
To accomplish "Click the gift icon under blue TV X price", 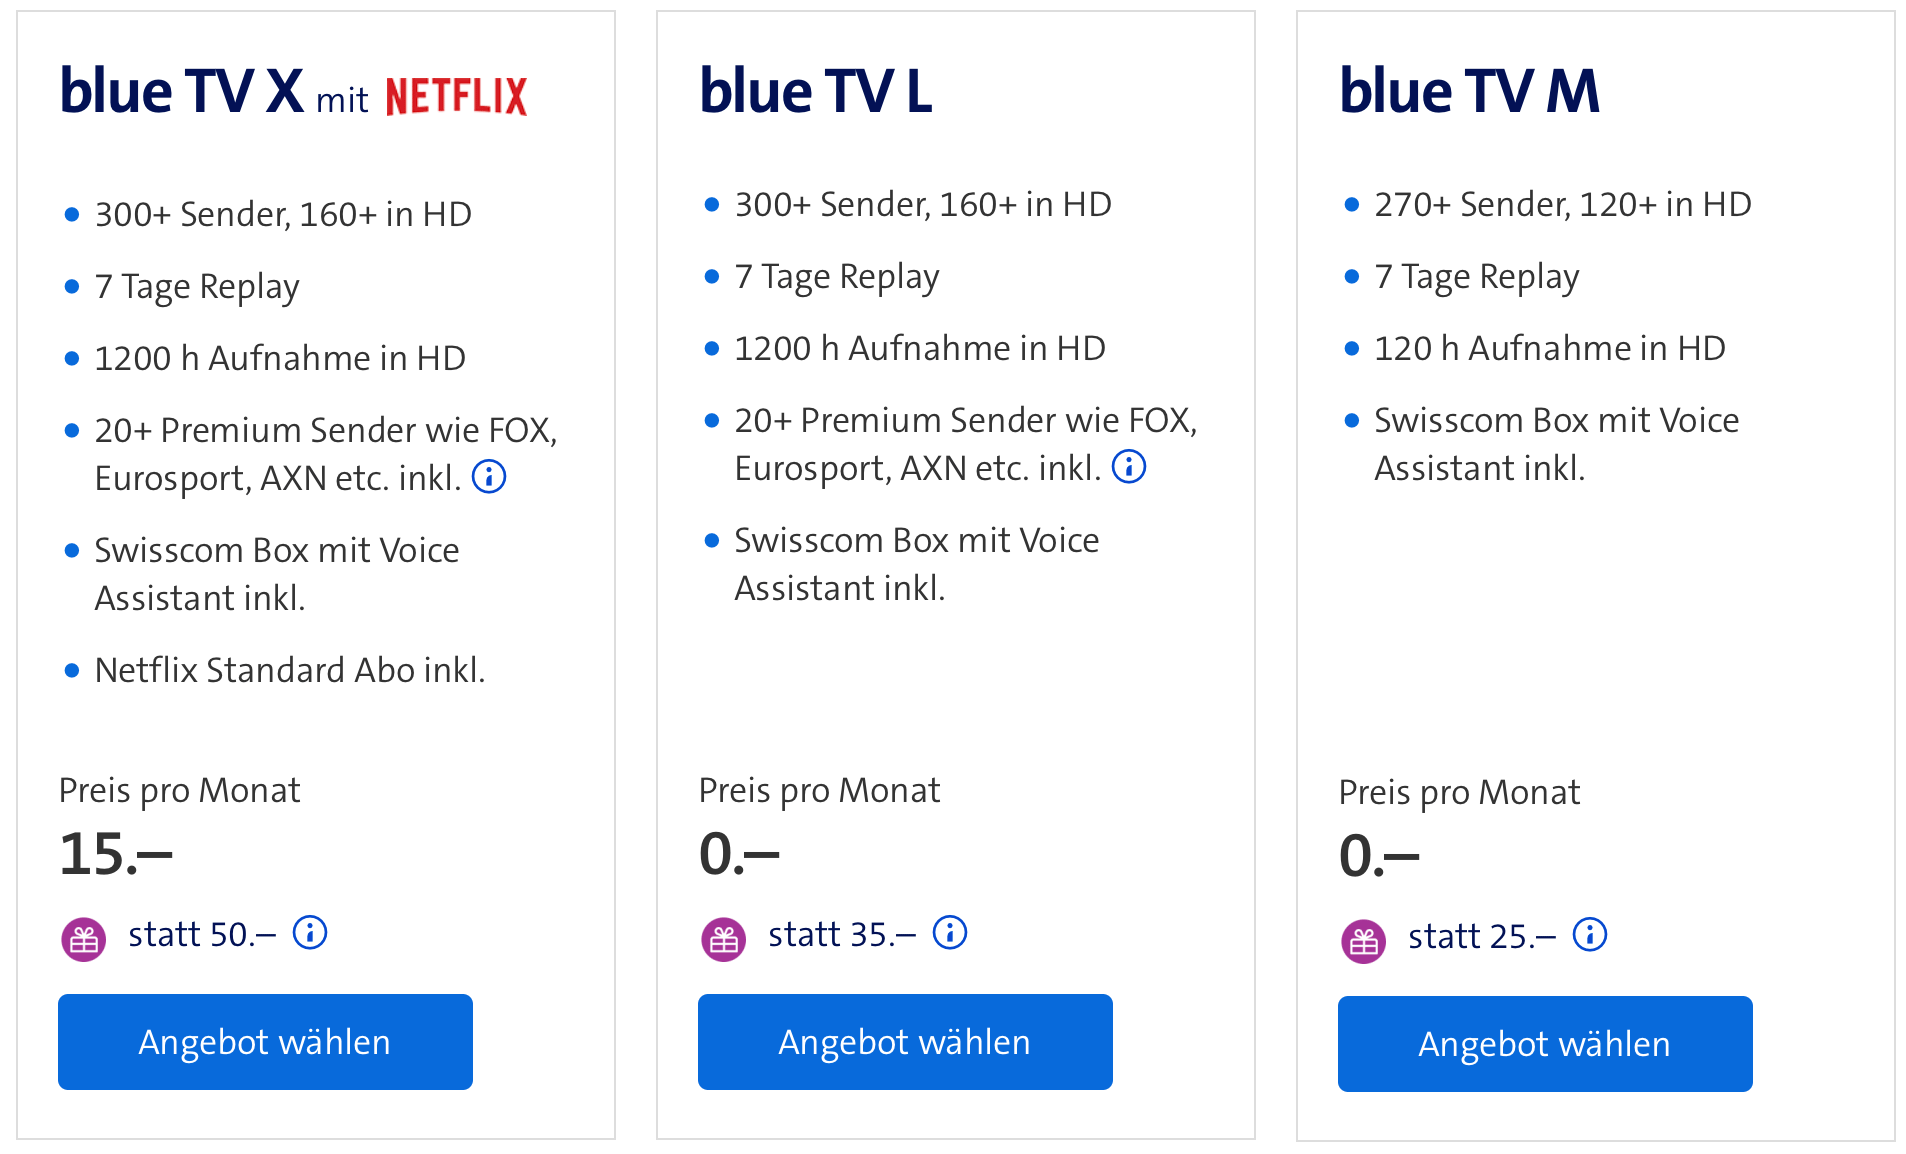I will coord(83,937).
